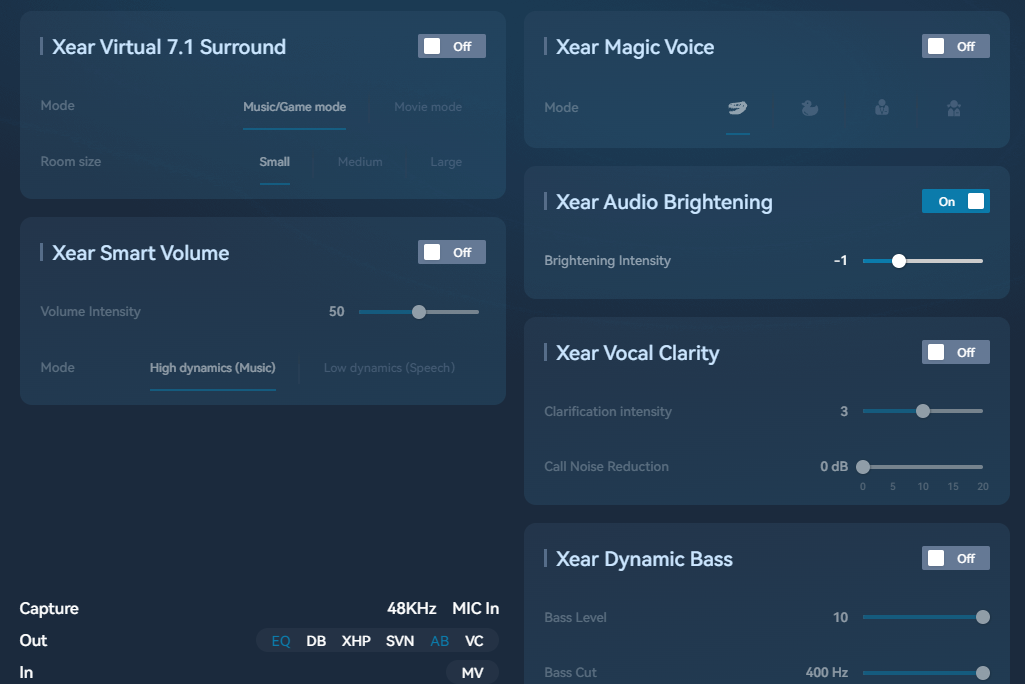Choose Small room size
The height and width of the screenshot is (684, 1025).
point(275,162)
